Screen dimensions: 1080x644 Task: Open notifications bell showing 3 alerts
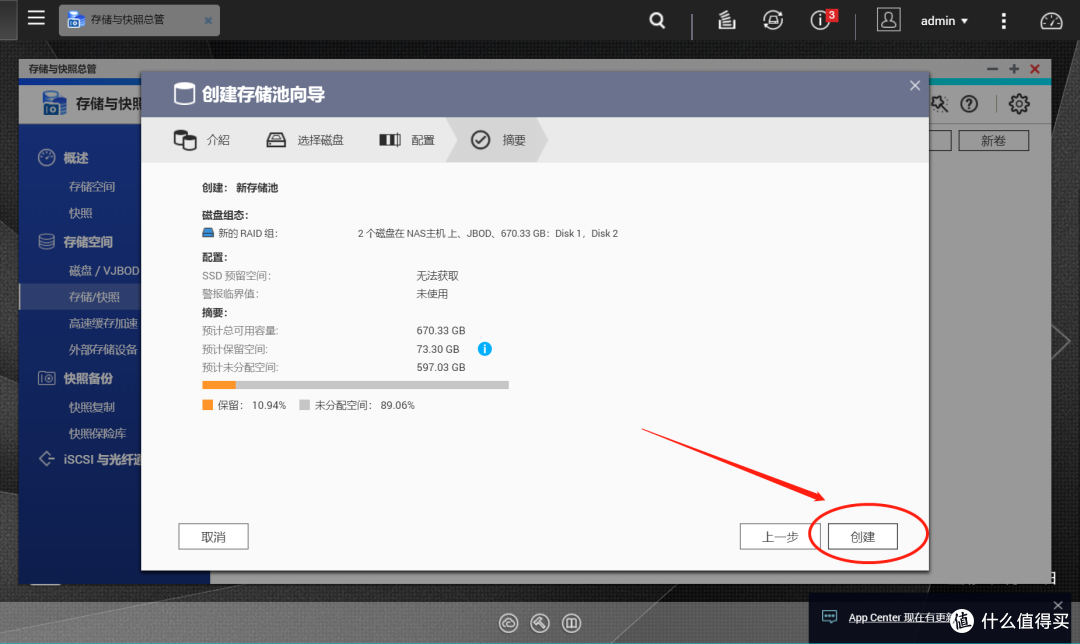(x=820, y=20)
